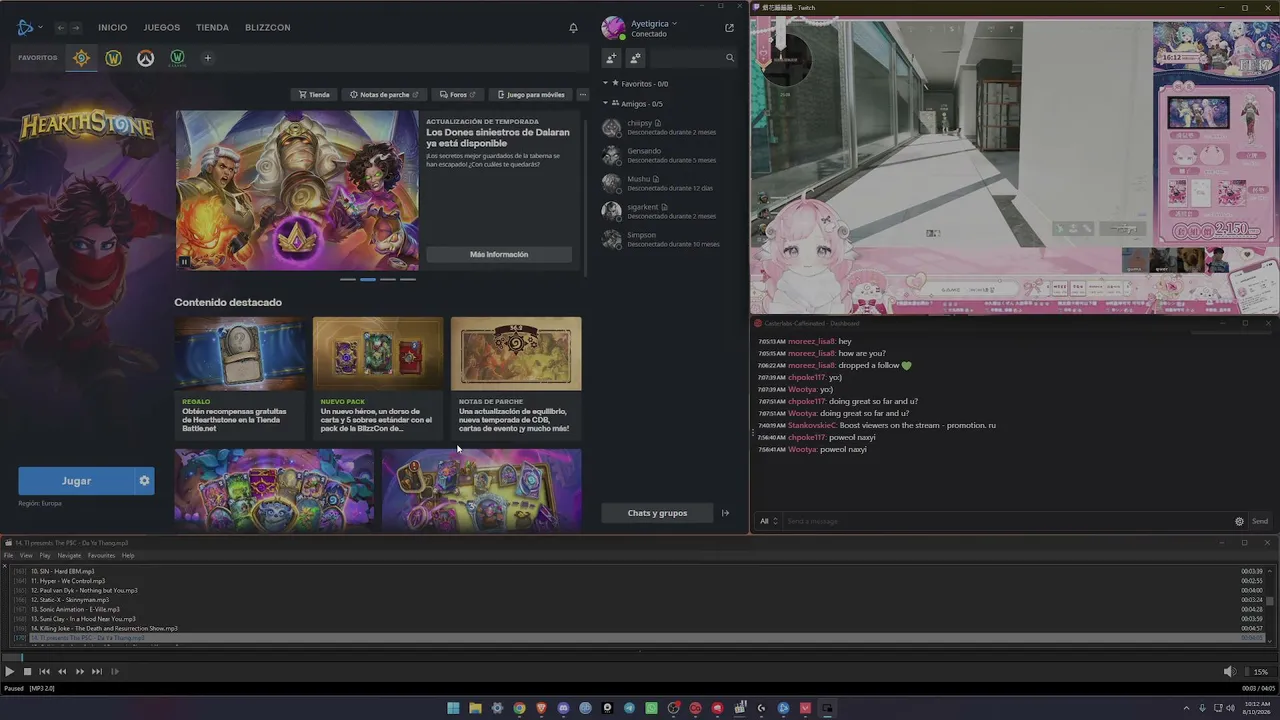Open game settings gear beside Jugar
Screen dimensions: 1280x720
144,481
